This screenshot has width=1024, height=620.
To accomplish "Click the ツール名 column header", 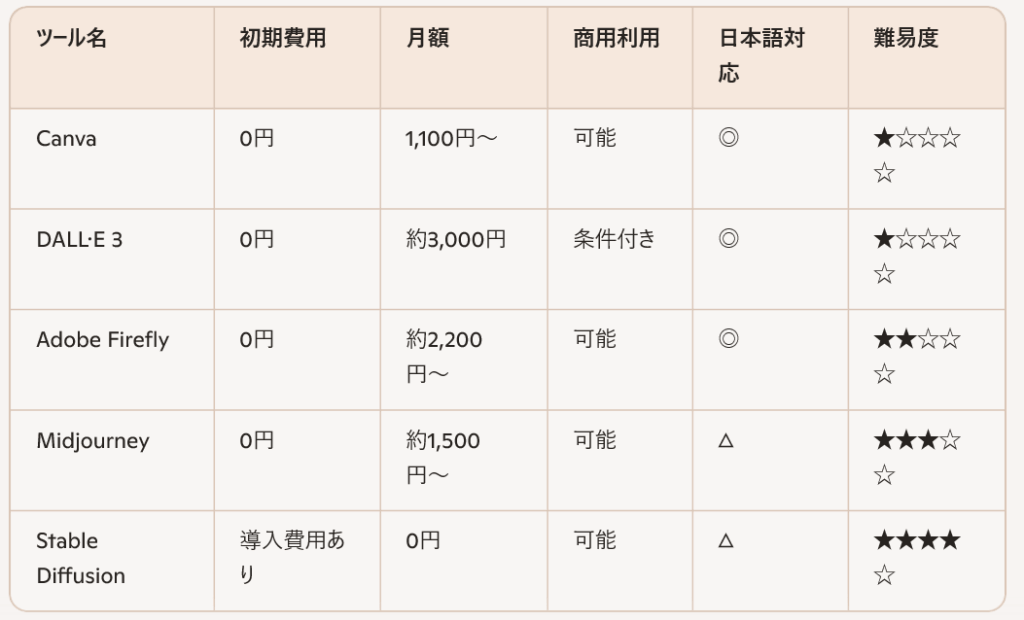I will (71, 39).
